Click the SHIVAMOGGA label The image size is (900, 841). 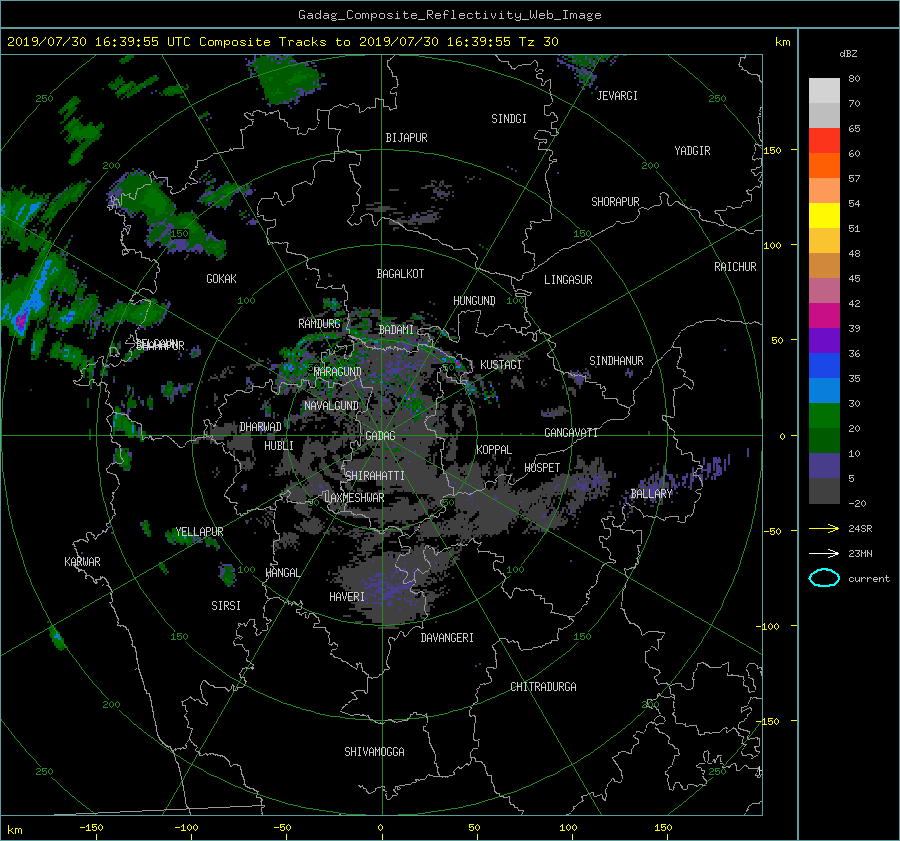374,752
